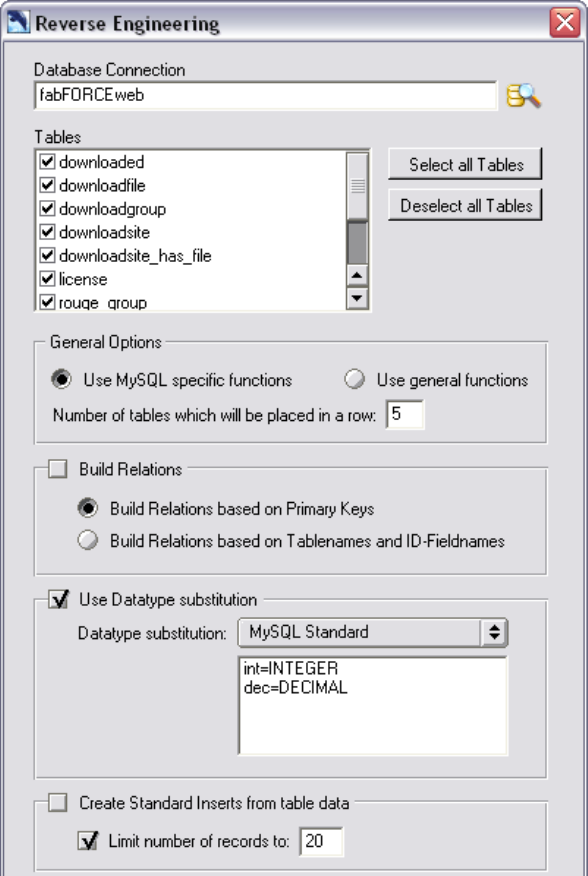Disable Use Datatype substitution checkbox
The height and width of the screenshot is (876, 588).
tap(58, 599)
